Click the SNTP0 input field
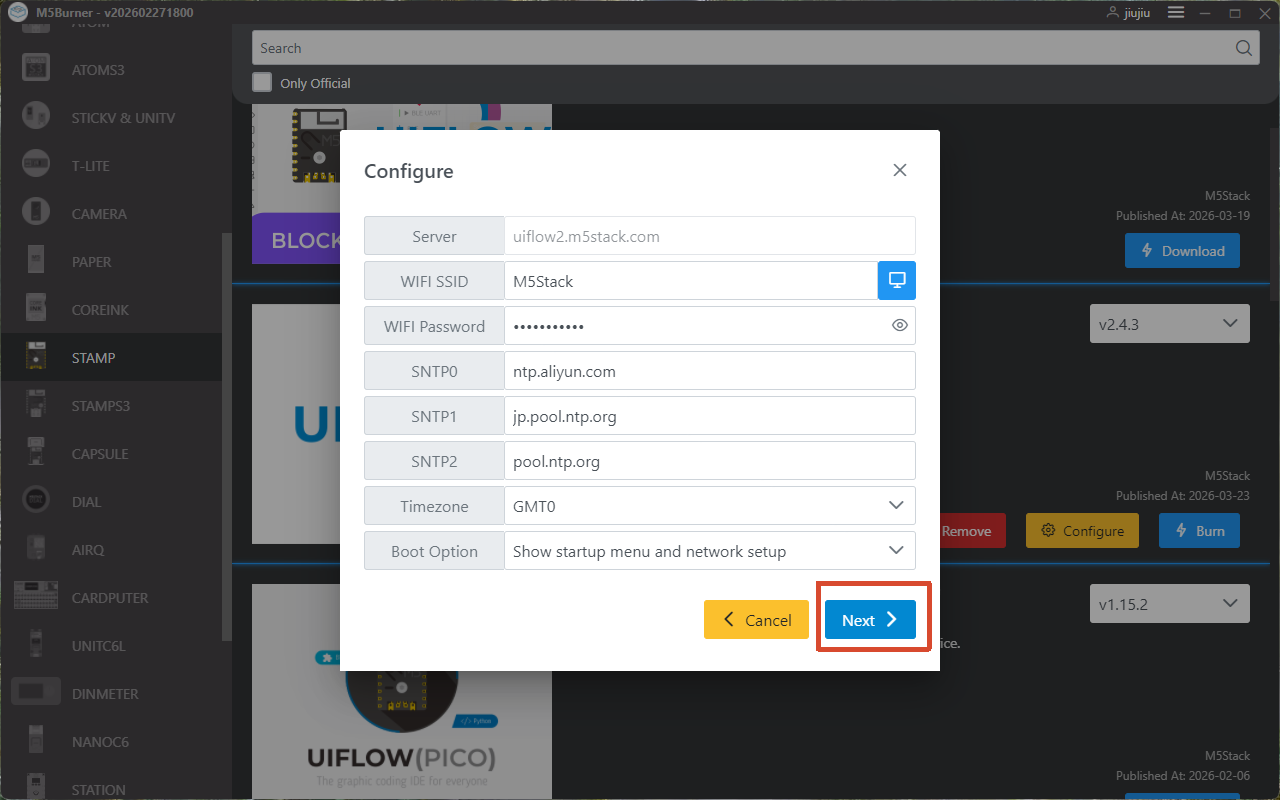The image size is (1280, 800). pyautogui.click(x=709, y=371)
